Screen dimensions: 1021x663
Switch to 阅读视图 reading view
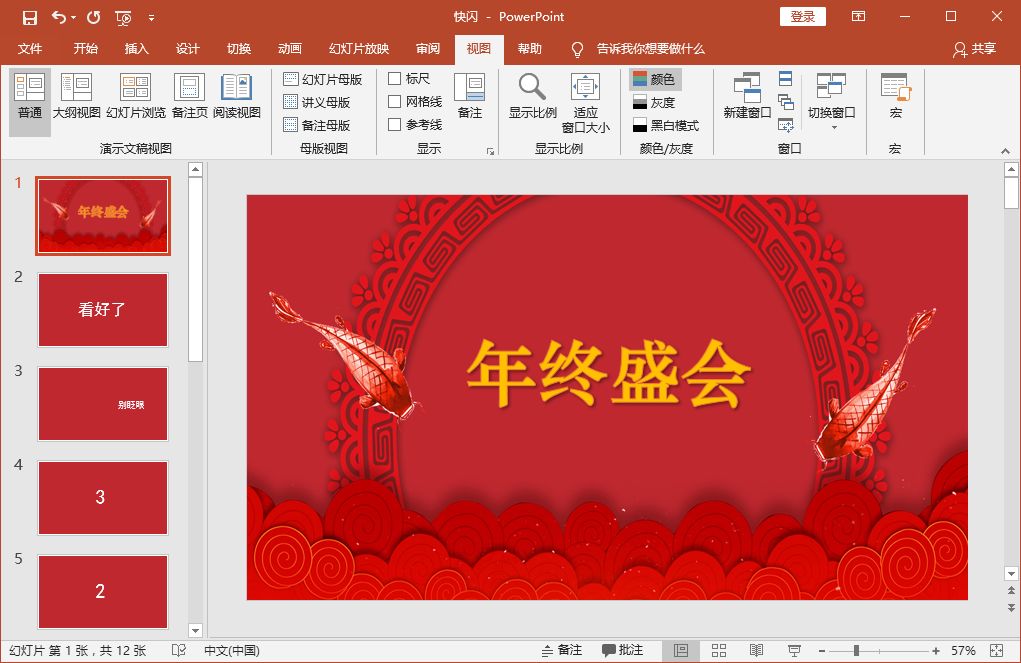tap(236, 96)
